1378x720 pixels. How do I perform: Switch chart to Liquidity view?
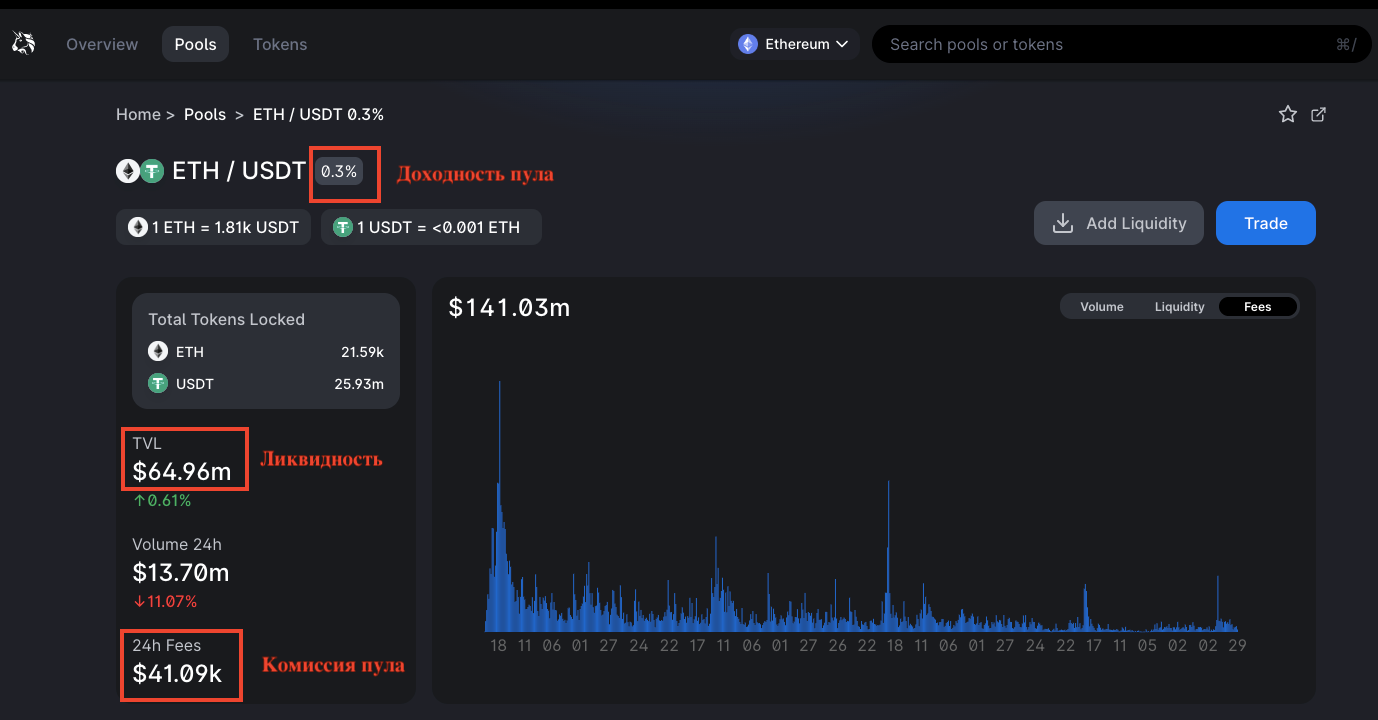(1179, 307)
